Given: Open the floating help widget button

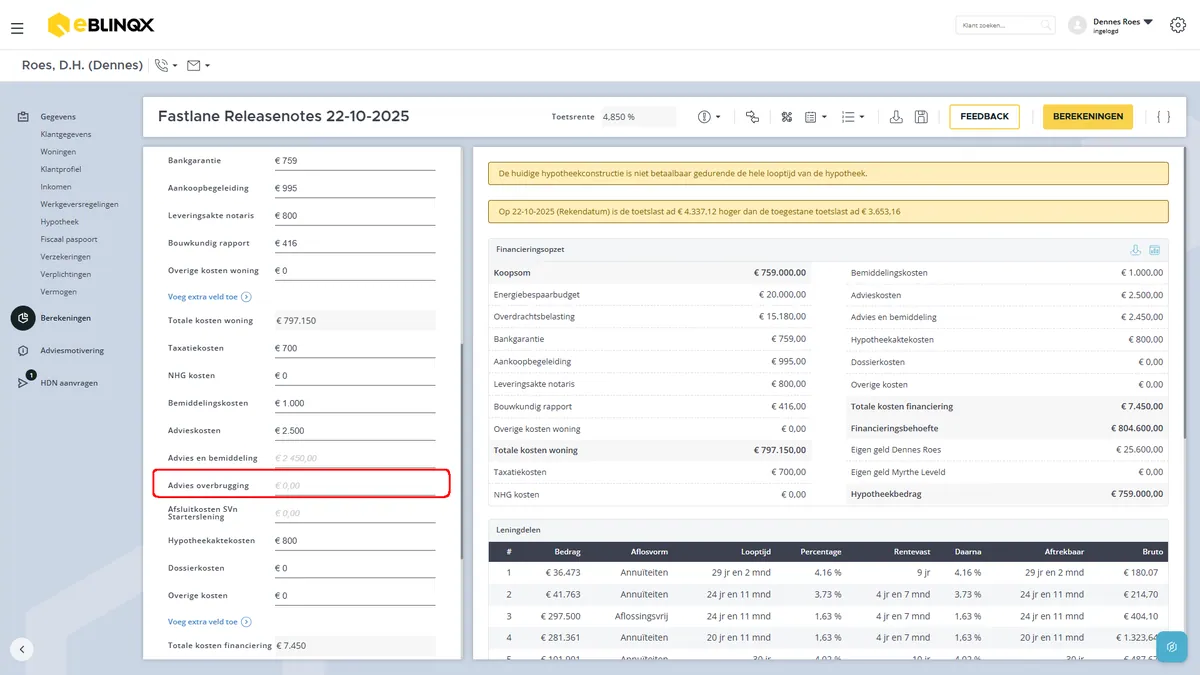Looking at the screenshot, I should [x=1171, y=647].
